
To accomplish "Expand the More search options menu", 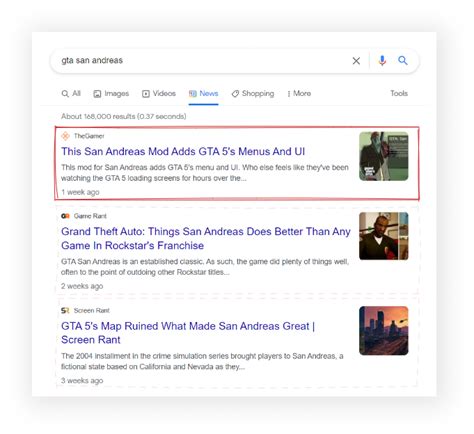I will coord(299,94).
